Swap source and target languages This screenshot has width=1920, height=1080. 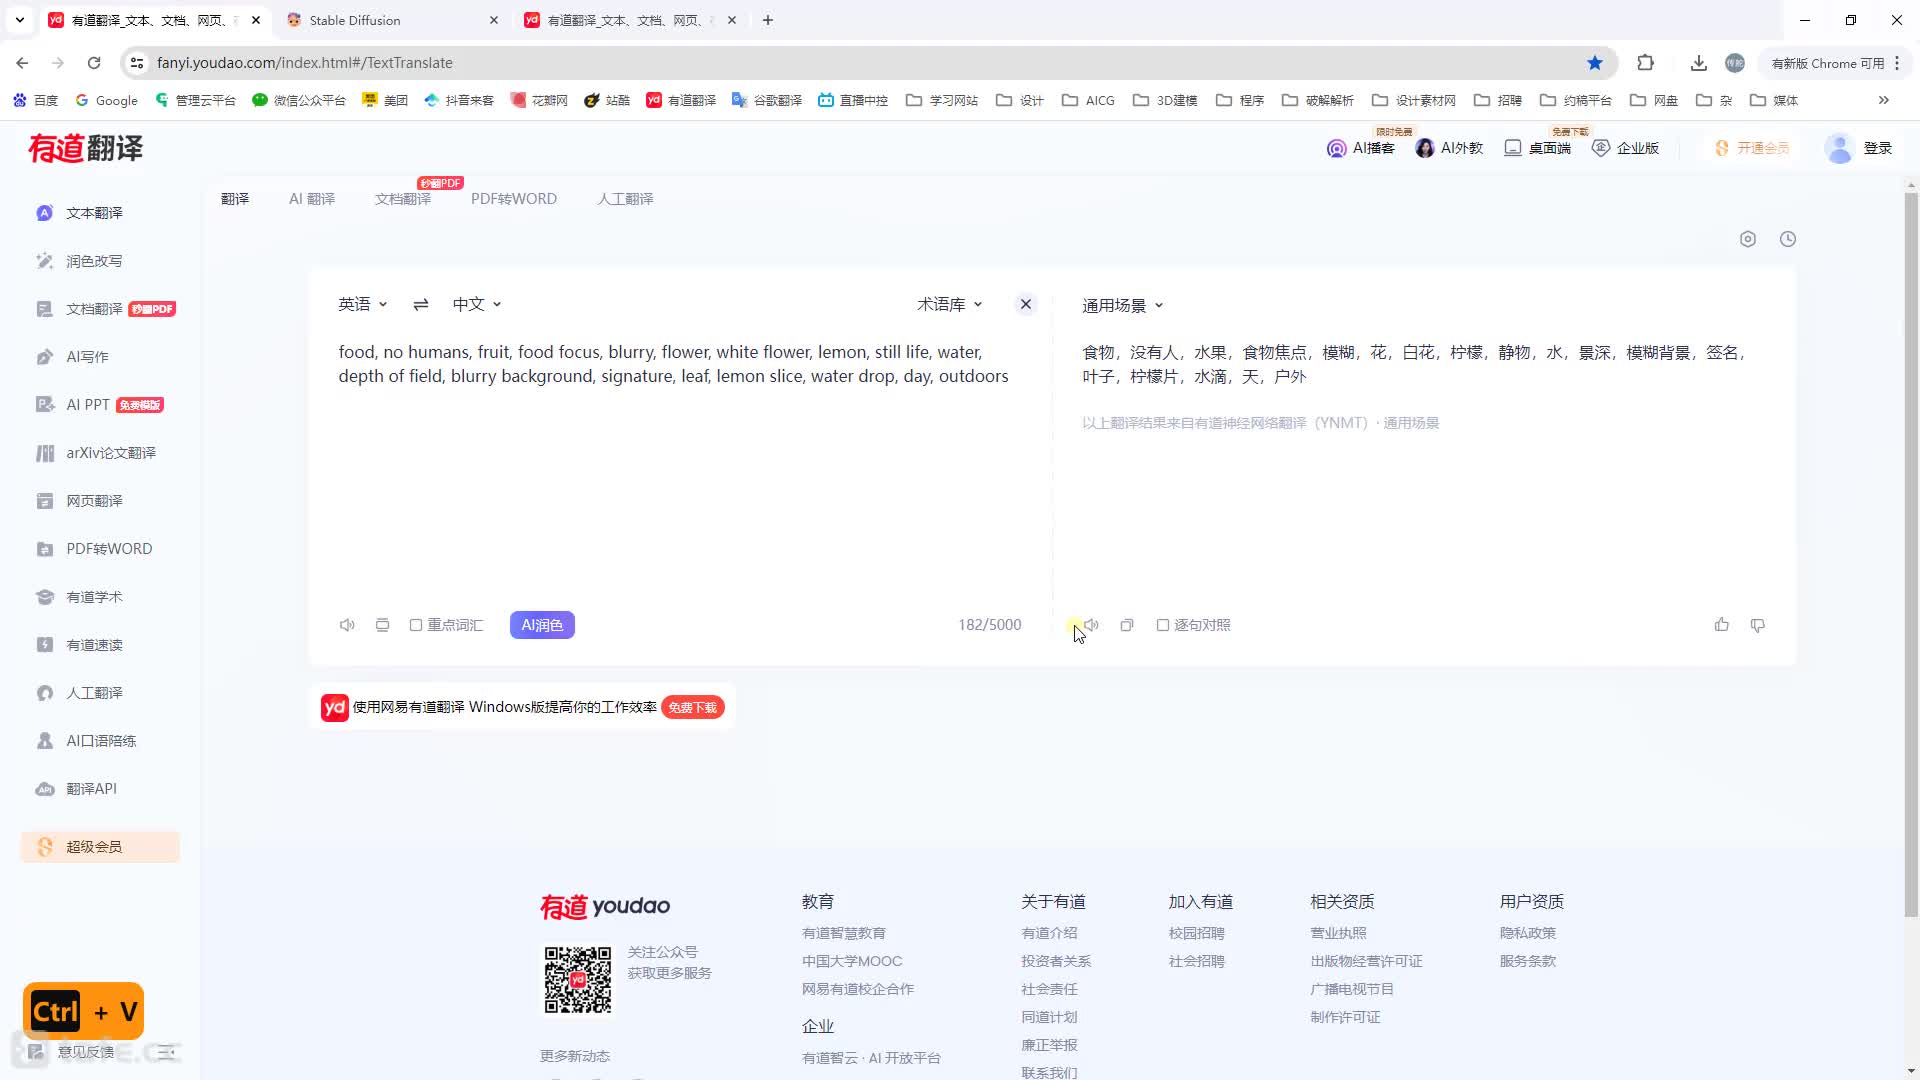click(x=421, y=304)
